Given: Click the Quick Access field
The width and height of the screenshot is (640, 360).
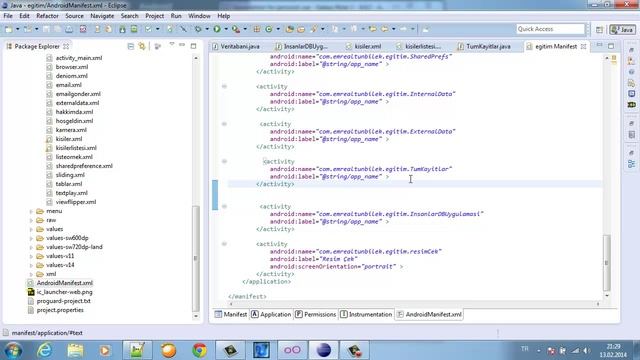Looking at the screenshot, I should (550, 29).
